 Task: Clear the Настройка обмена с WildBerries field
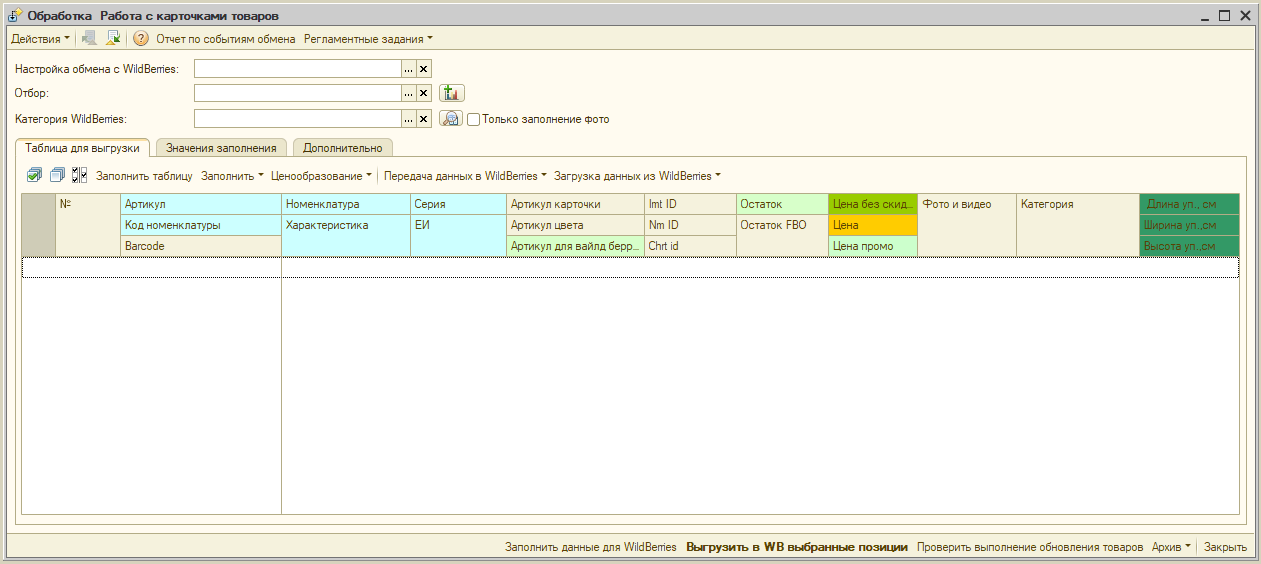pos(424,68)
